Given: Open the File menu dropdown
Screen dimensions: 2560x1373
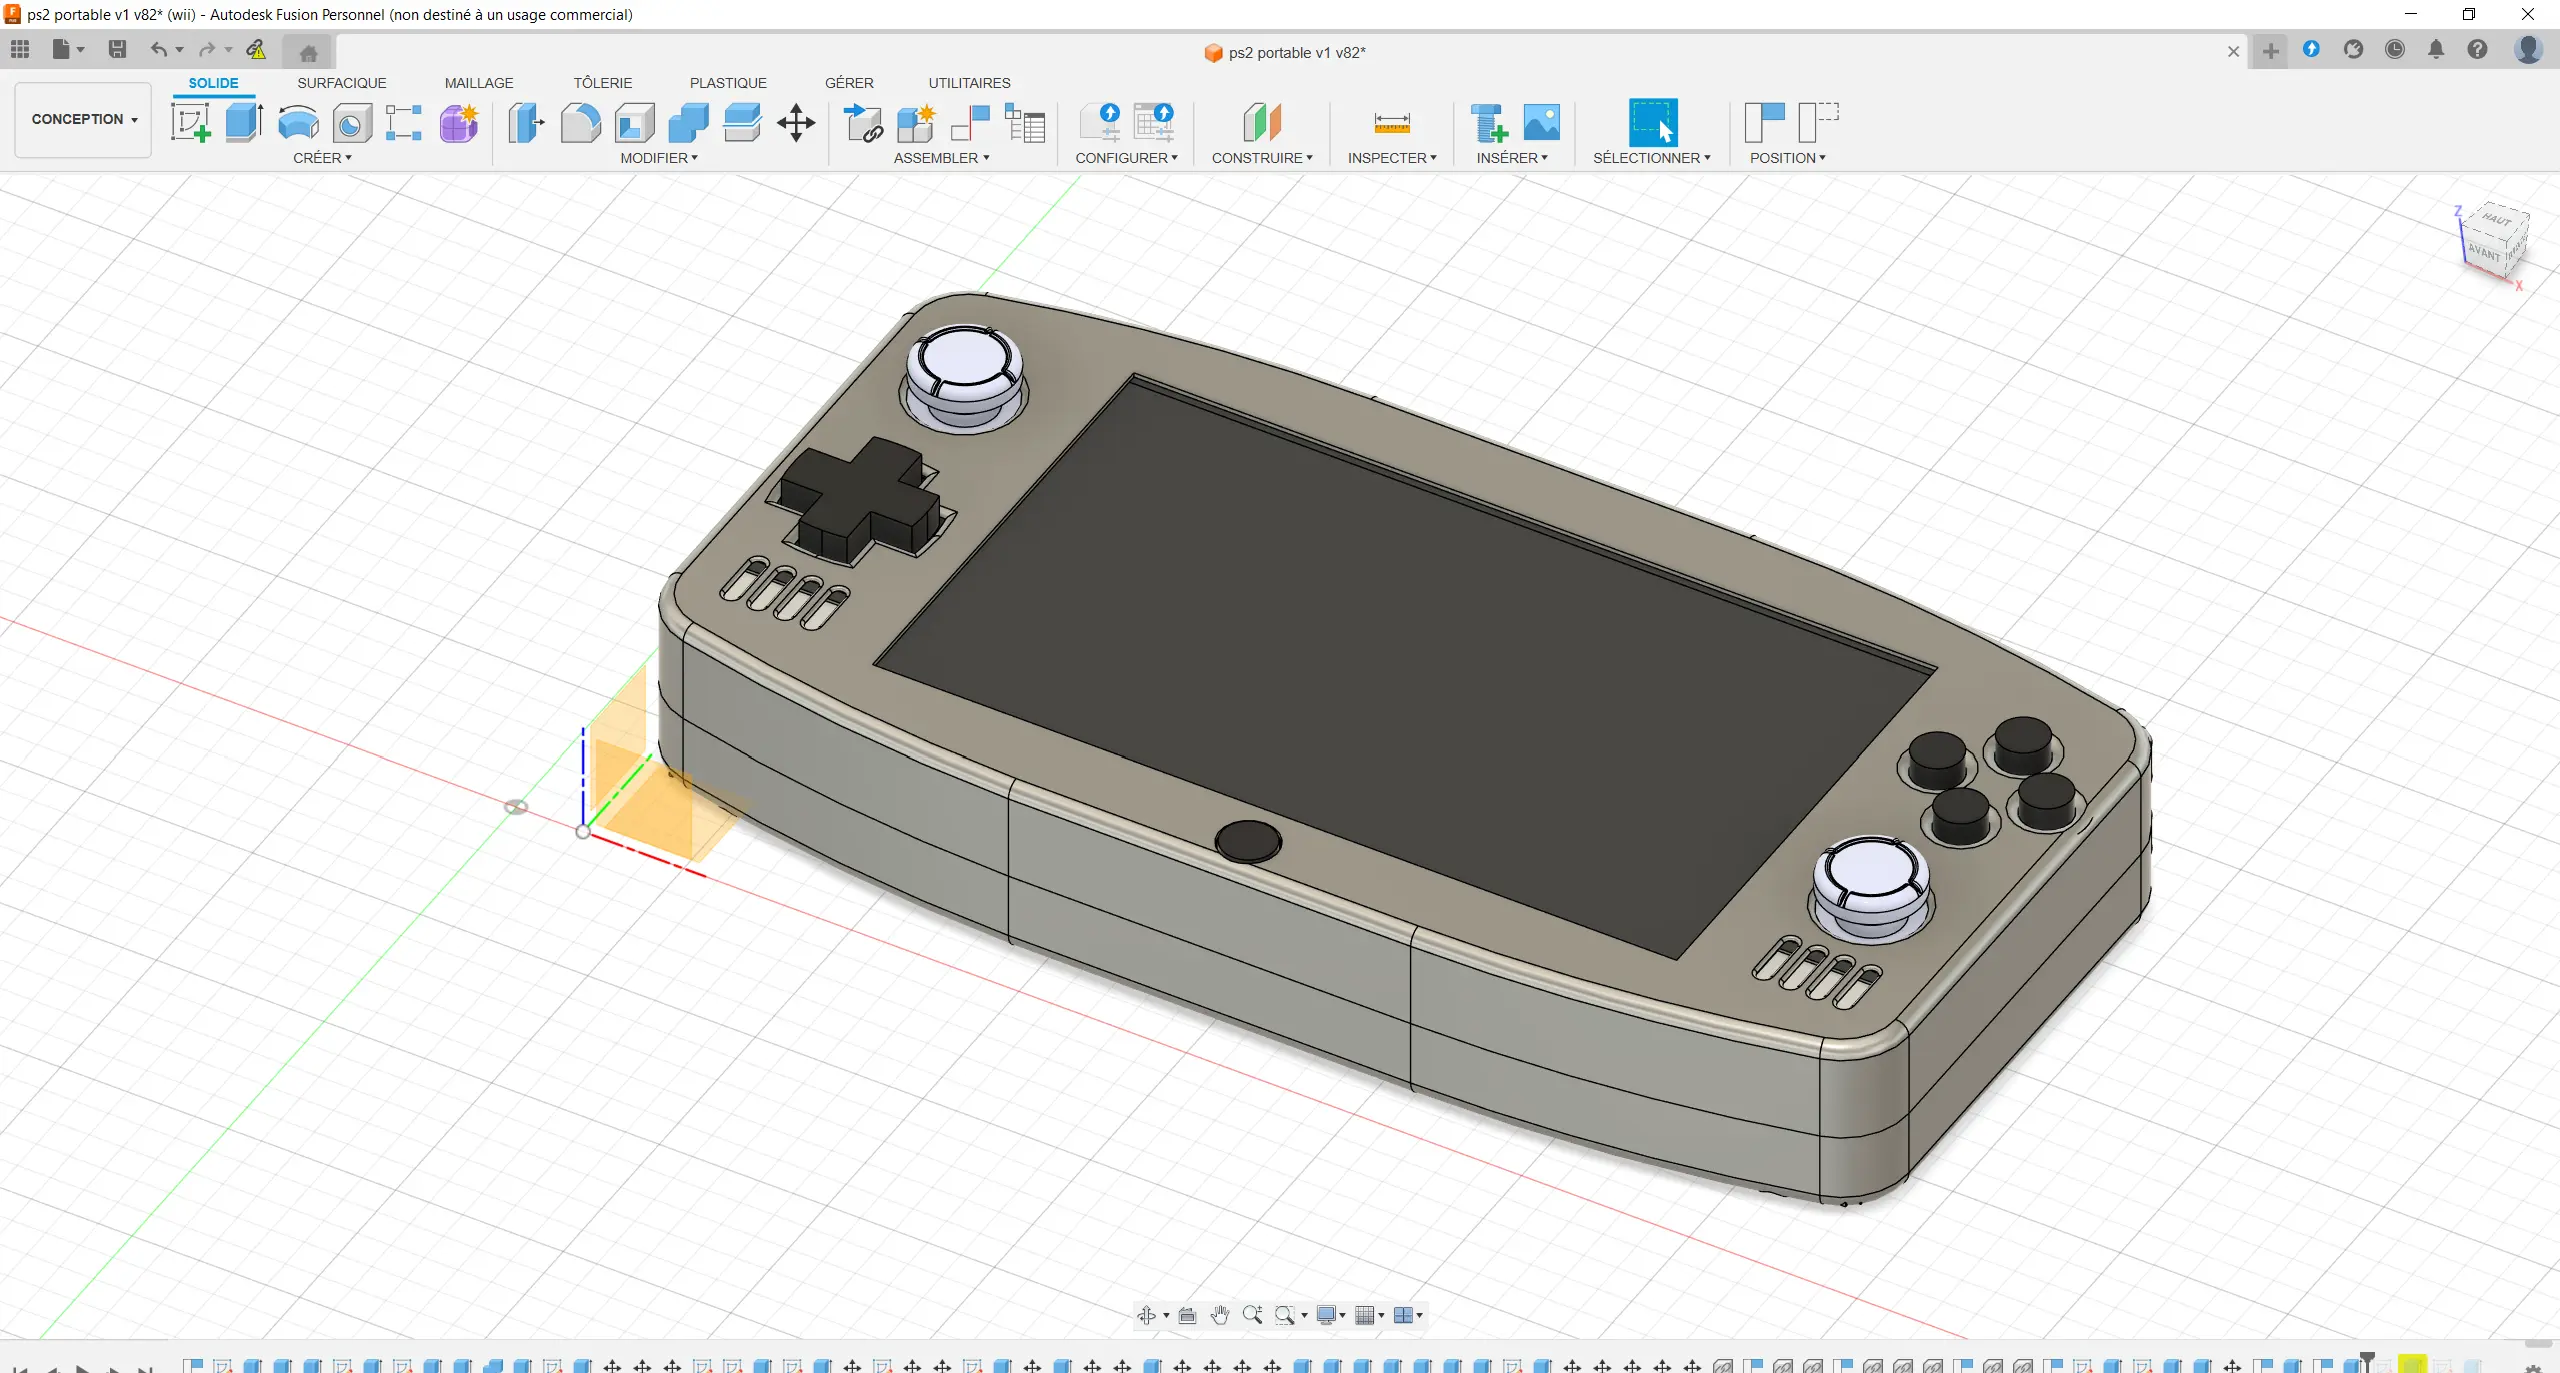Looking at the screenshot, I should point(68,49).
